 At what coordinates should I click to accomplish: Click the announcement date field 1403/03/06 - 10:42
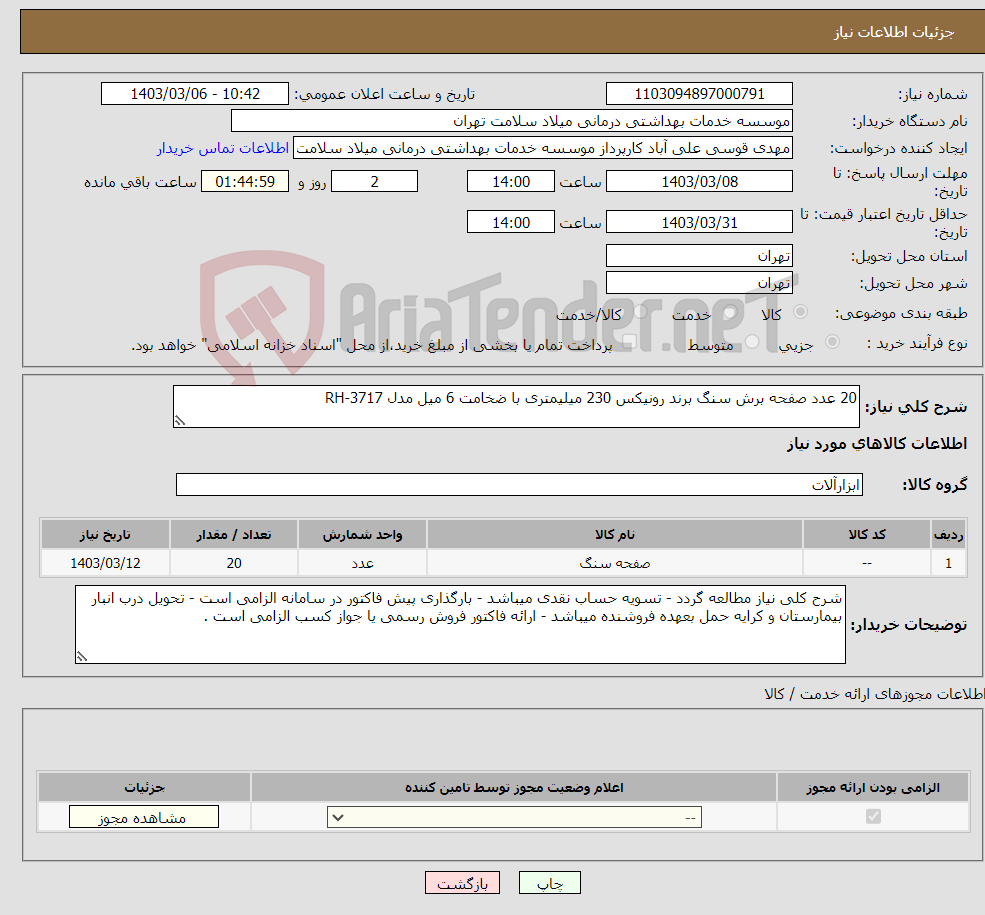tap(195, 94)
